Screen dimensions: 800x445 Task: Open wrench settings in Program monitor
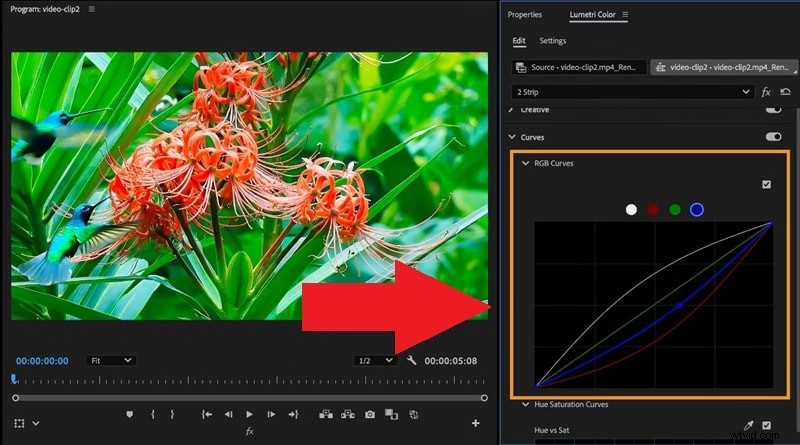(x=412, y=360)
